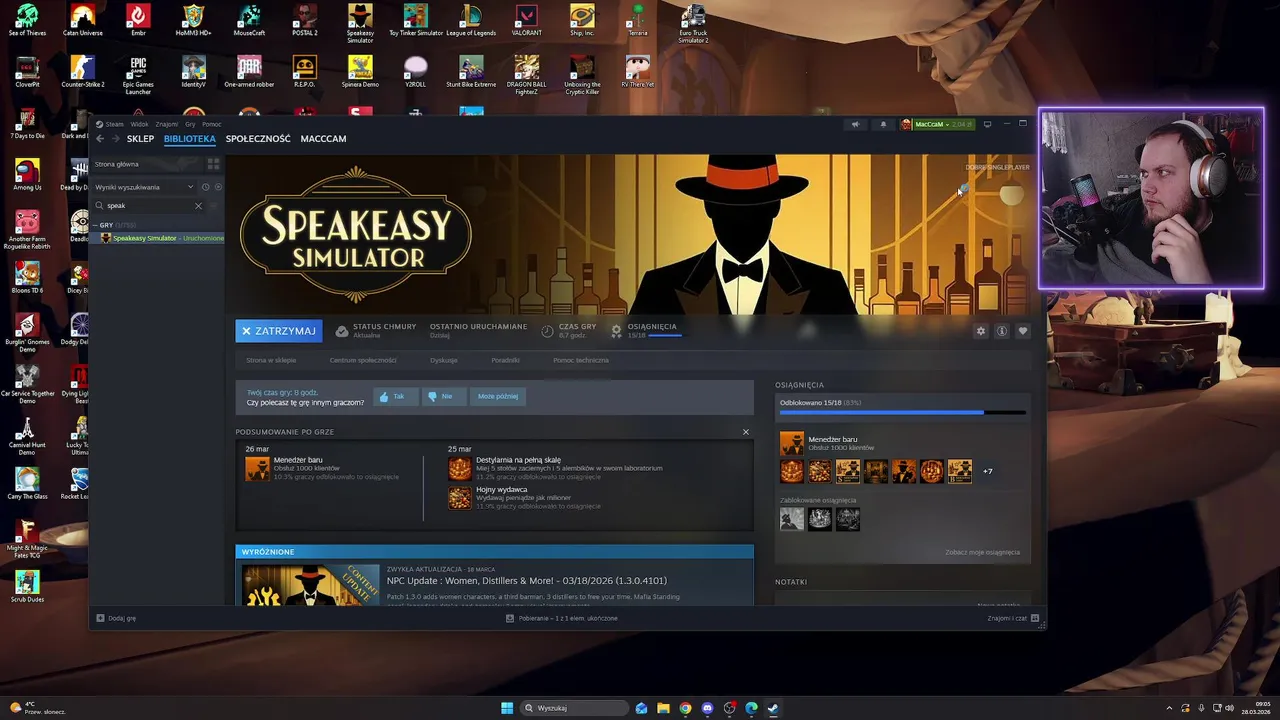
Task: Click the achievements progress bar 15/18
Action: point(903,412)
